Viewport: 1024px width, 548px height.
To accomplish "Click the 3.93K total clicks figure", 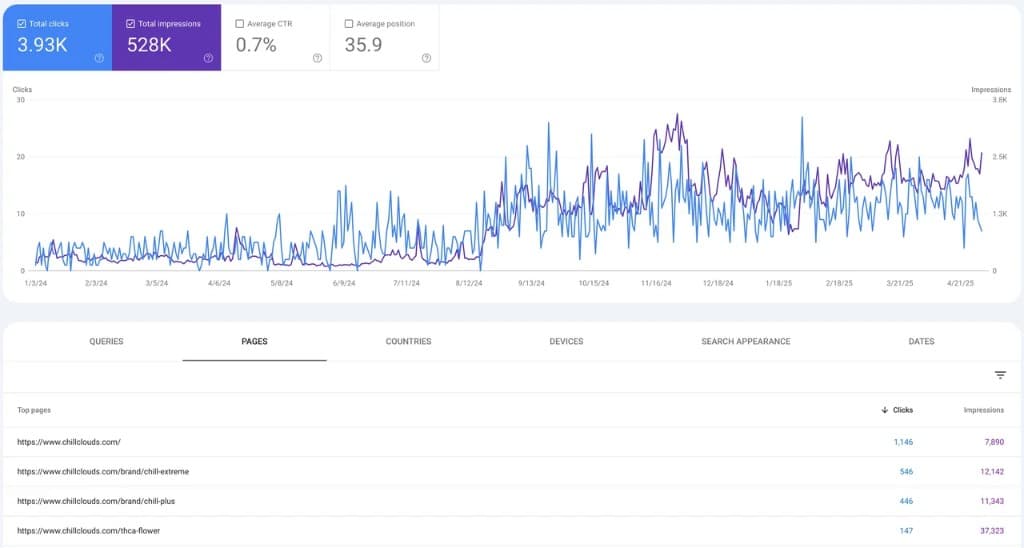I will tap(42, 45).
